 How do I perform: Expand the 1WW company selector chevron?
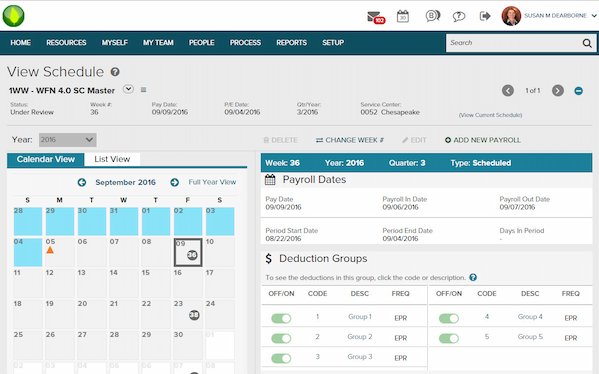(x=128, y=89)
